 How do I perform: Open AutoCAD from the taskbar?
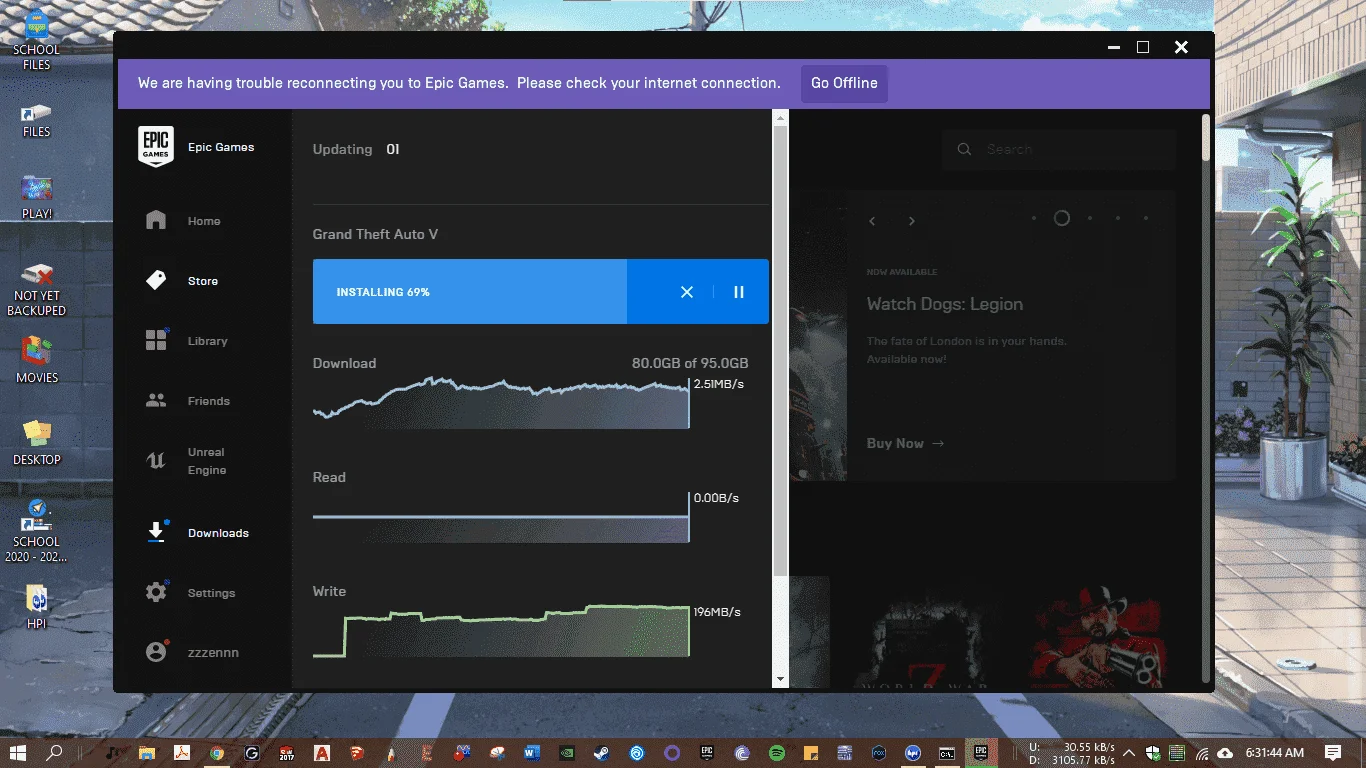[x=322, y=752]
